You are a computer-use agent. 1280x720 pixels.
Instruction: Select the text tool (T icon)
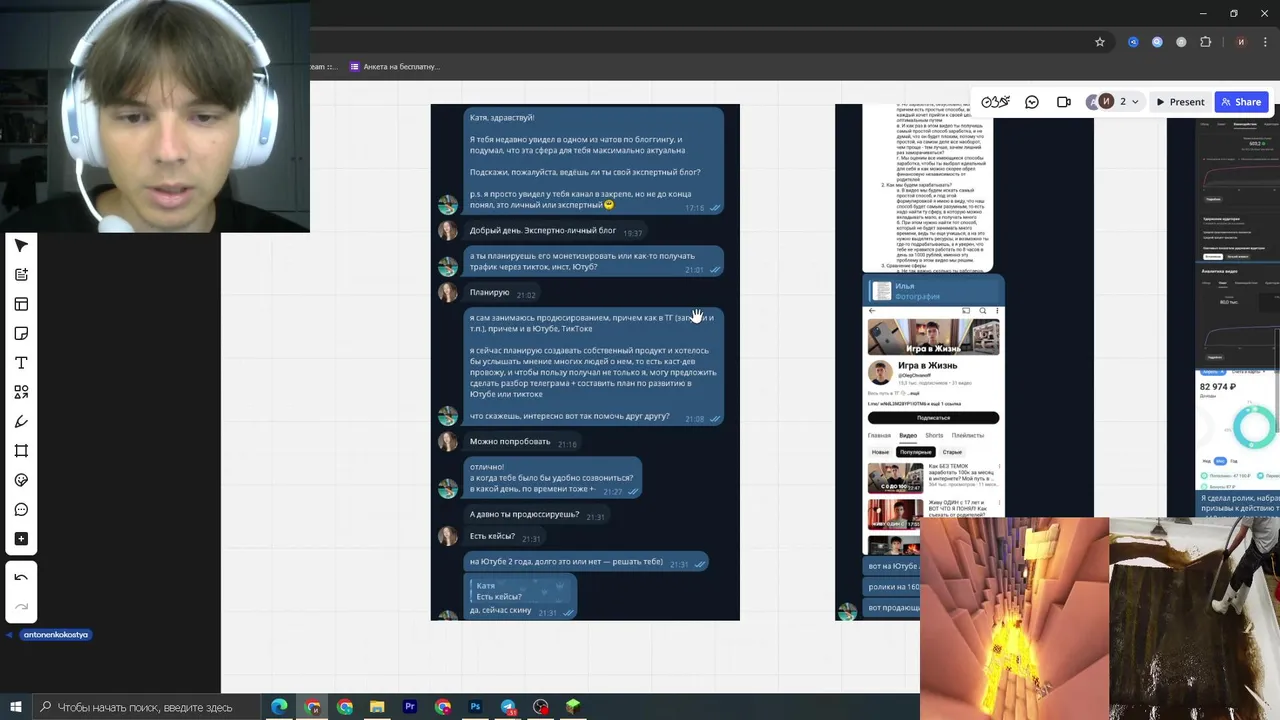[21, 362]
